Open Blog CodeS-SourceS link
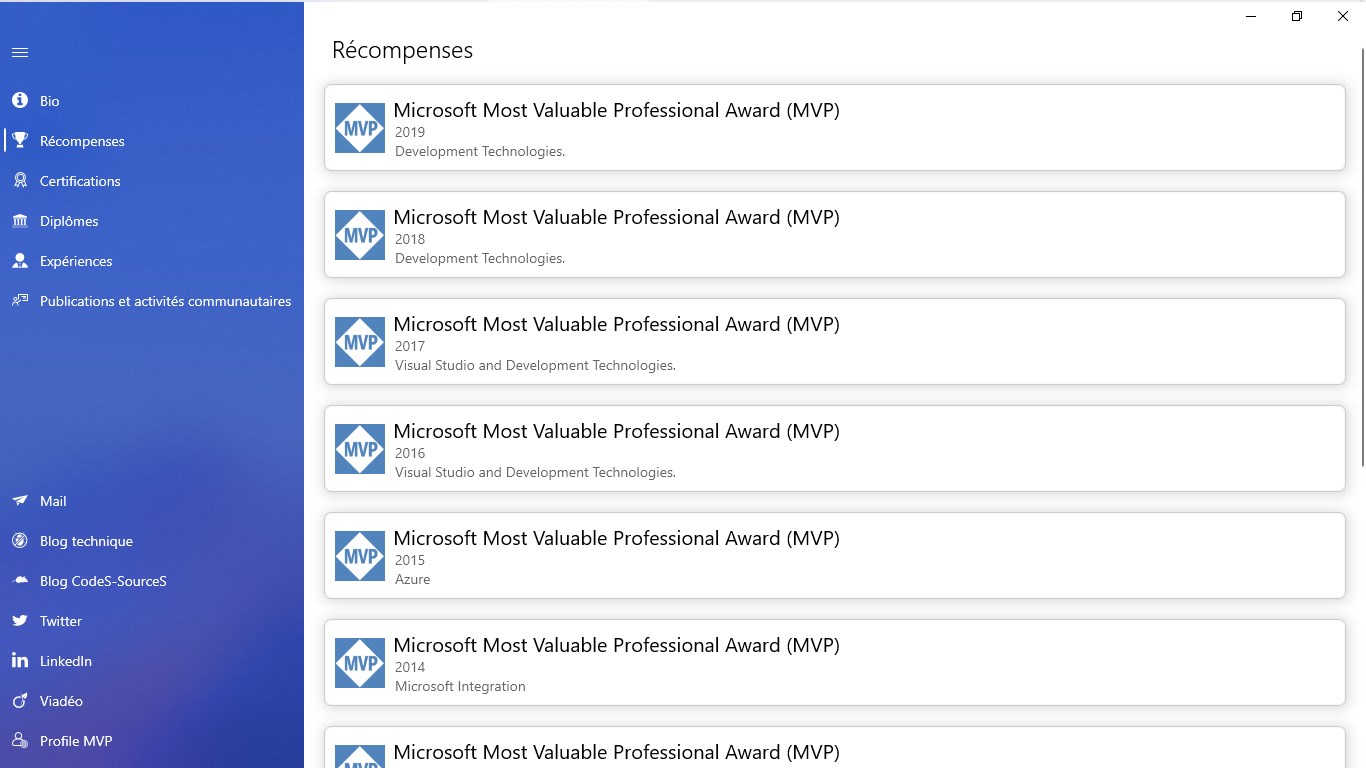The height and width of the screenshot is (768, 1366). pos(103,581)
